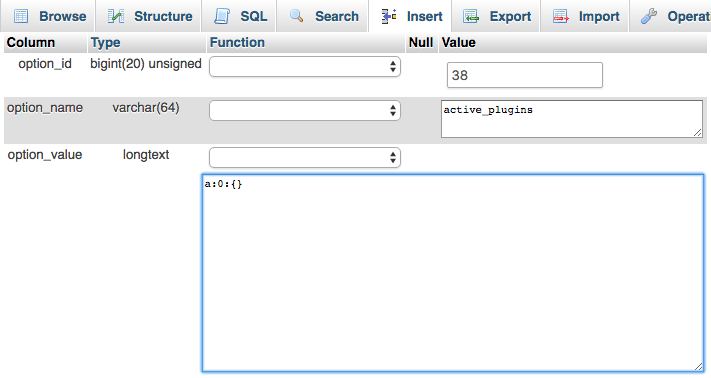Click the Column header label
Image resolution: width=711 pixels, height=378 pixels.
(31, 43)
